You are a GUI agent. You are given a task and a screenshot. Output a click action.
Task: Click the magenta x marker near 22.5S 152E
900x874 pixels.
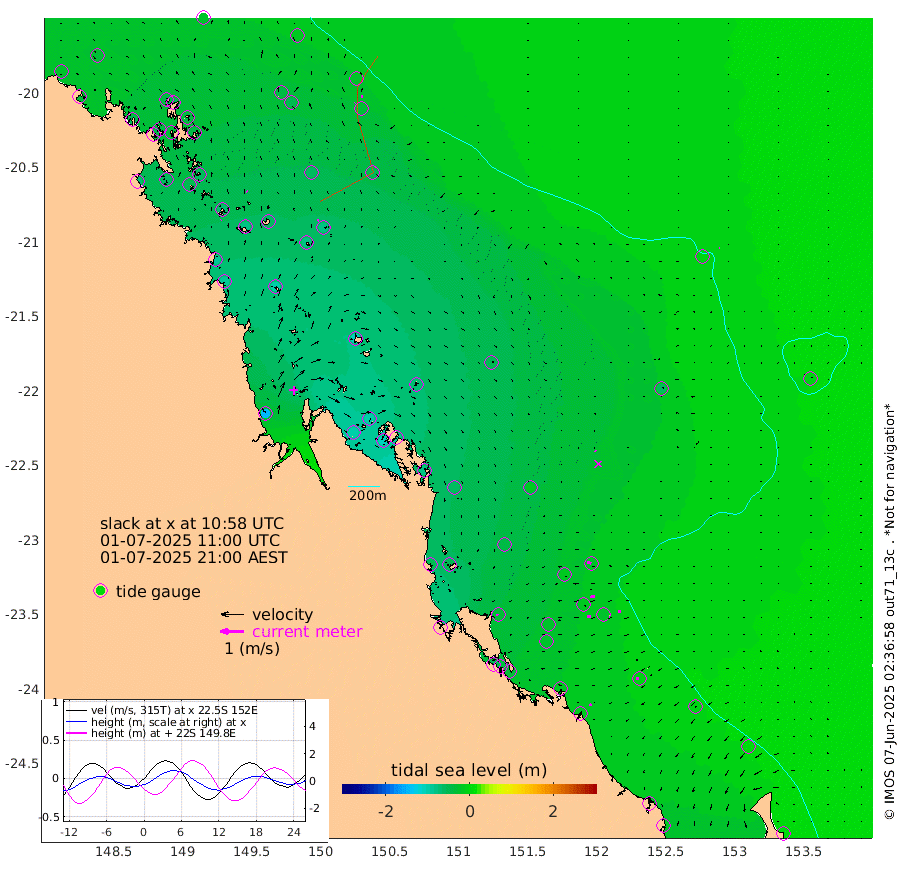(x=598, y=464)
